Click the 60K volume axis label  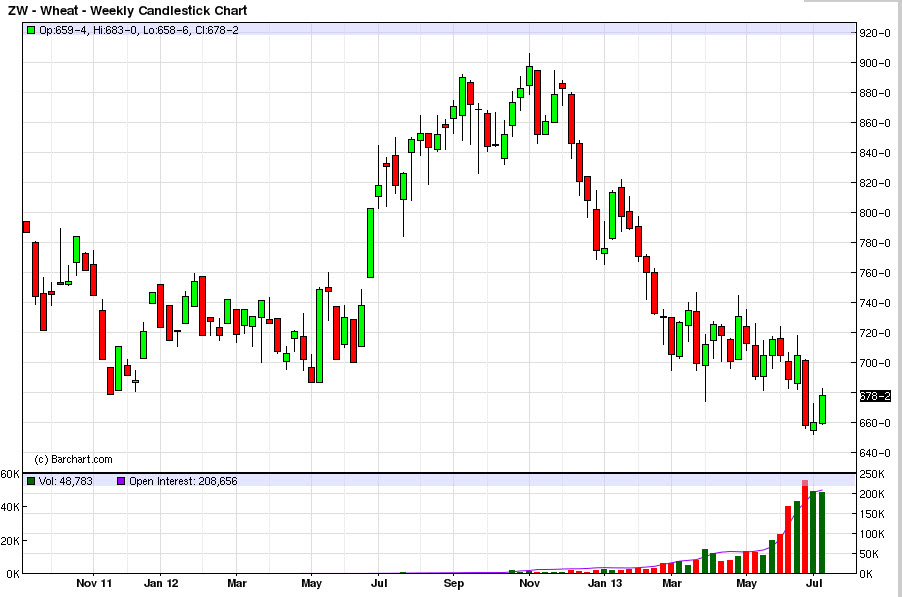click(10, 474)
